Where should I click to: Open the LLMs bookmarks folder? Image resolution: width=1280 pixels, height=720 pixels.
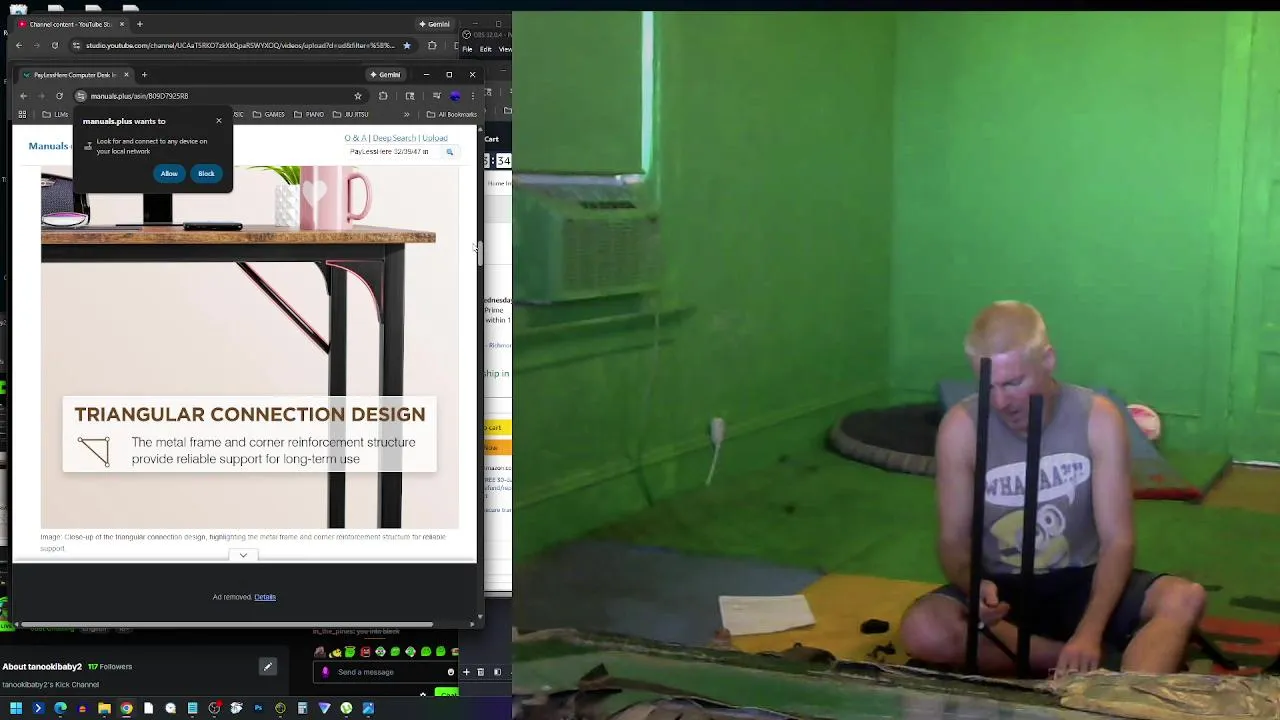click(54, 114)
